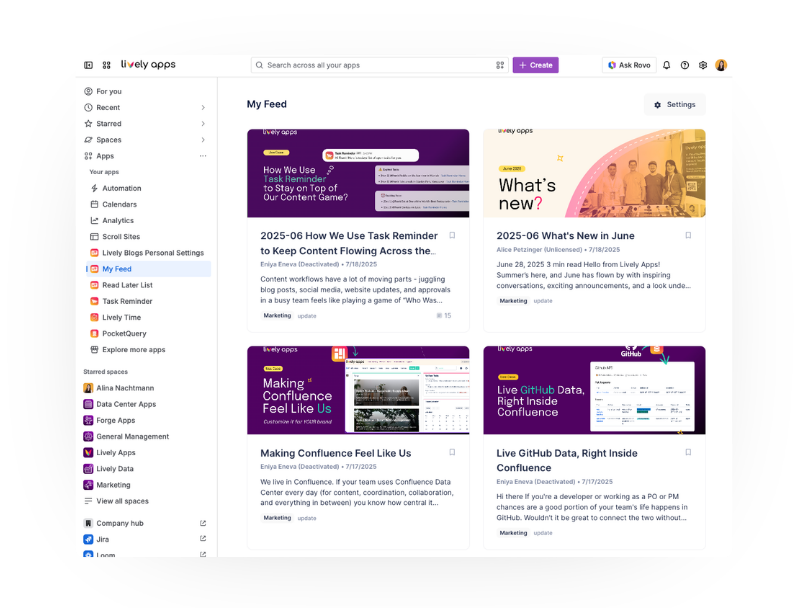The width and height of the screenshot is (803, 608).
Task: Click the Automation lightning icon
Action: 94,188
